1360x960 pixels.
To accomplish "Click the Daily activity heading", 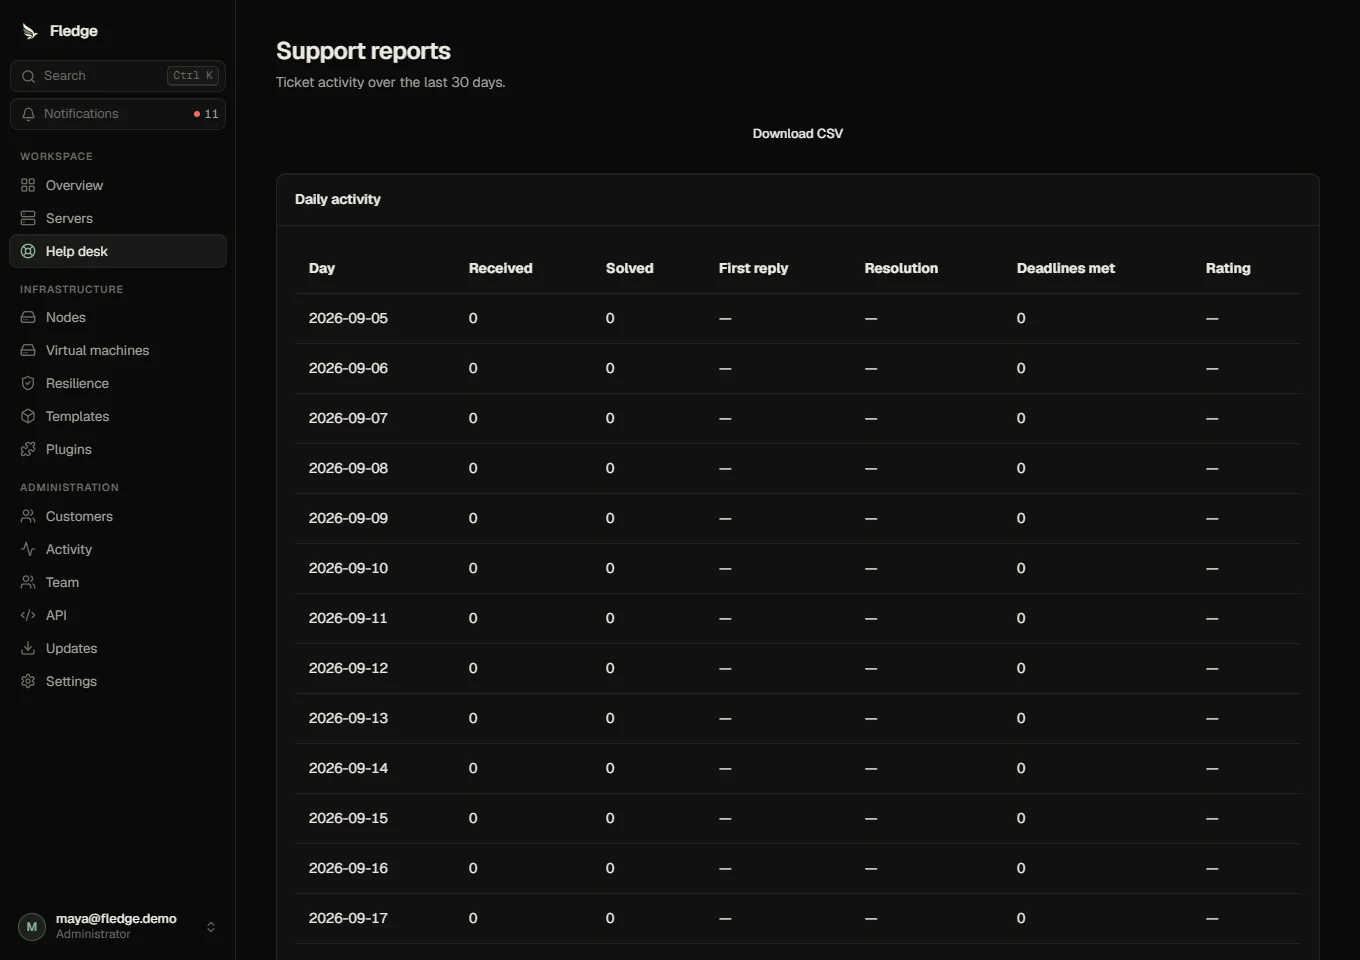I will pos(338,199).
